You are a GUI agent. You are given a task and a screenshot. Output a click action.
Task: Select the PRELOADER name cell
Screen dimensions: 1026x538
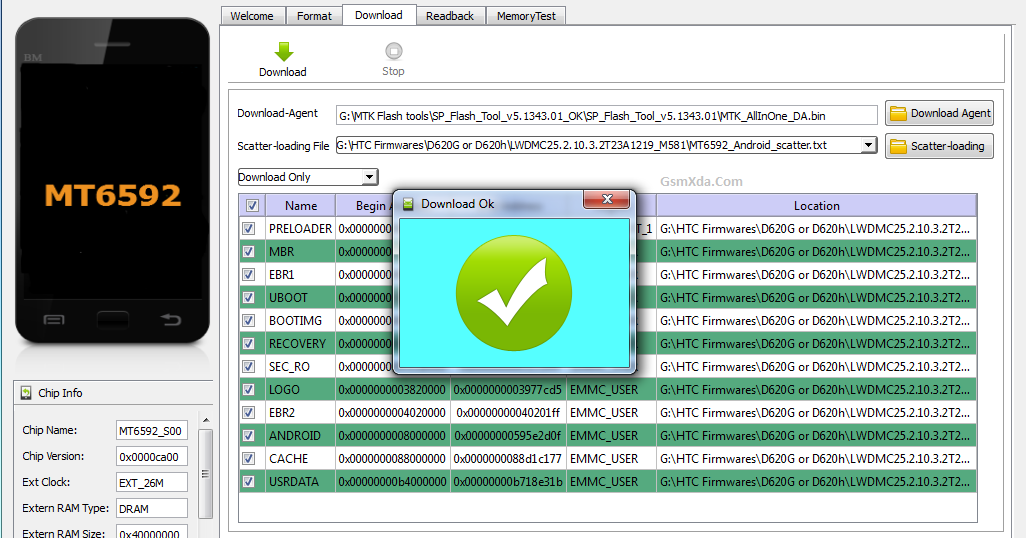[x=300, y=228]
